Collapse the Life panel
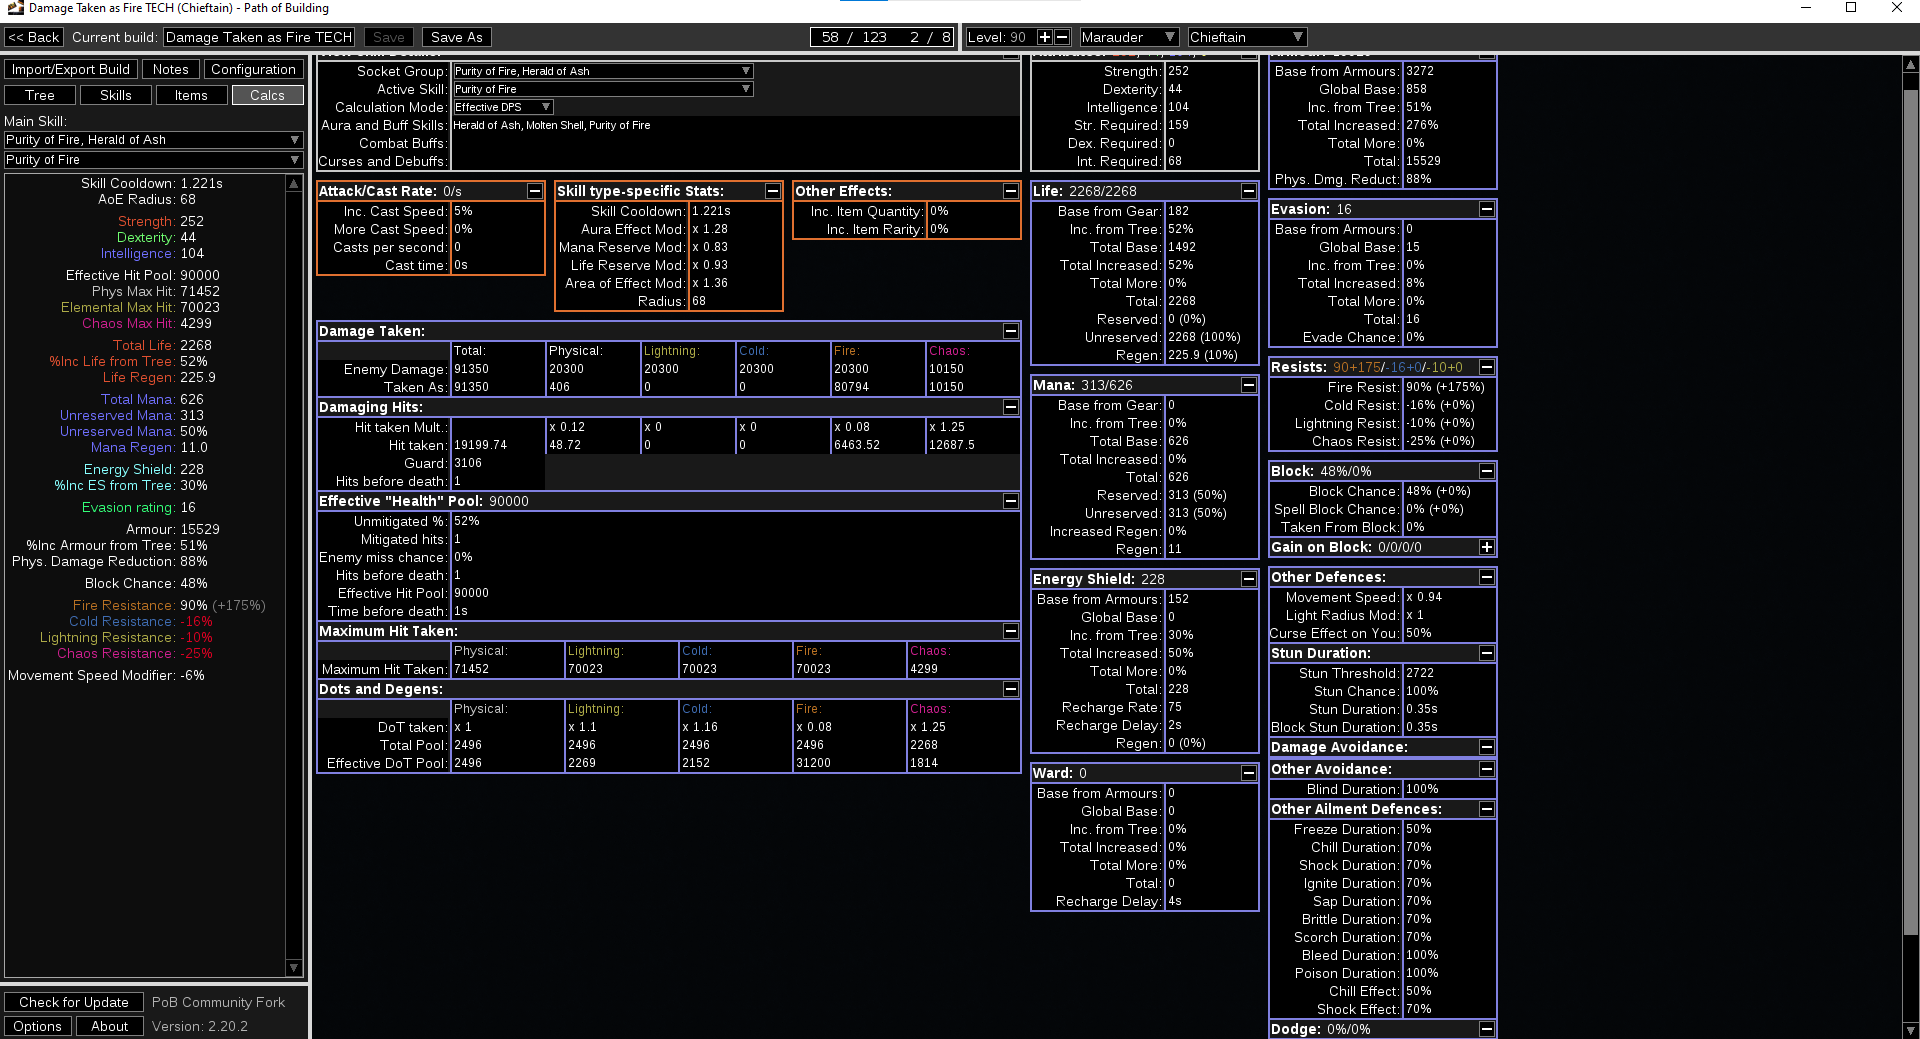Viewport: 1920px width, 1039px height. 1249,190
